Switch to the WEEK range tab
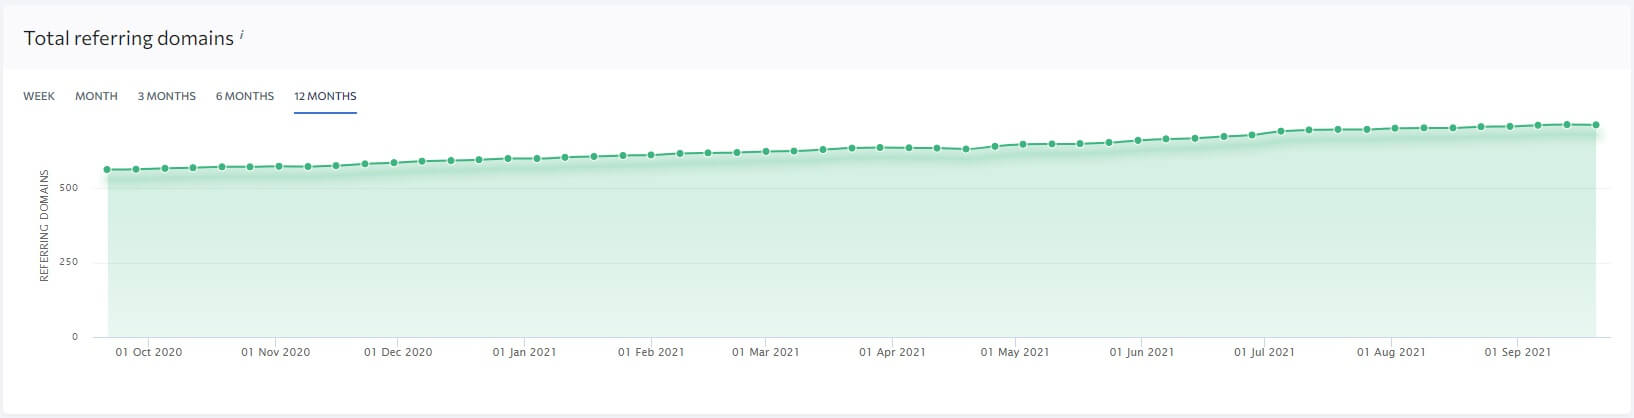 39,96
